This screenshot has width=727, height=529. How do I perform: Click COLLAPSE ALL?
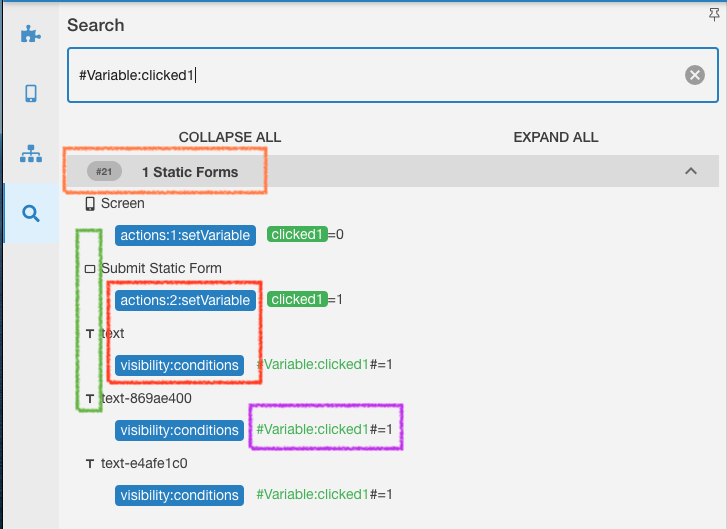coord(230,137)
